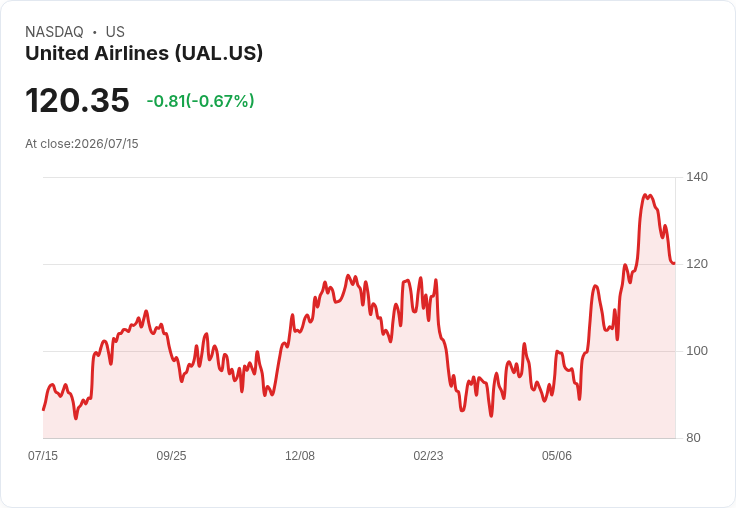Click the 120.35 price value

coord(77,100)
